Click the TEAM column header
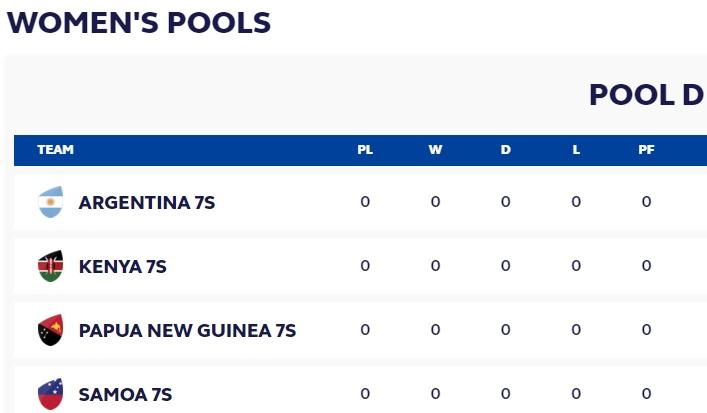Screen dimensions: 707x413 click(x=56, y=150)
